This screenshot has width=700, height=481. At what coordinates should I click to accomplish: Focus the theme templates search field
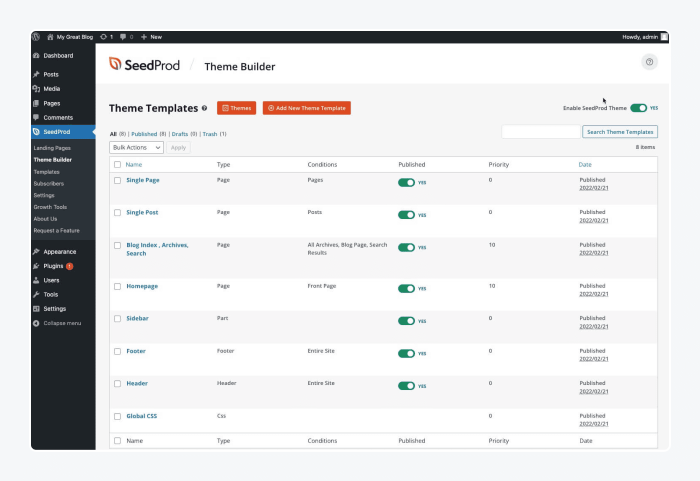coord(541,132)
